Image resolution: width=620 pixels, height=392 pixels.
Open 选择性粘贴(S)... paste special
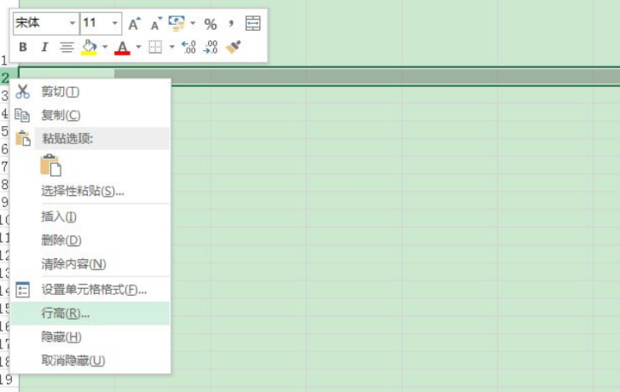[91, 191]
